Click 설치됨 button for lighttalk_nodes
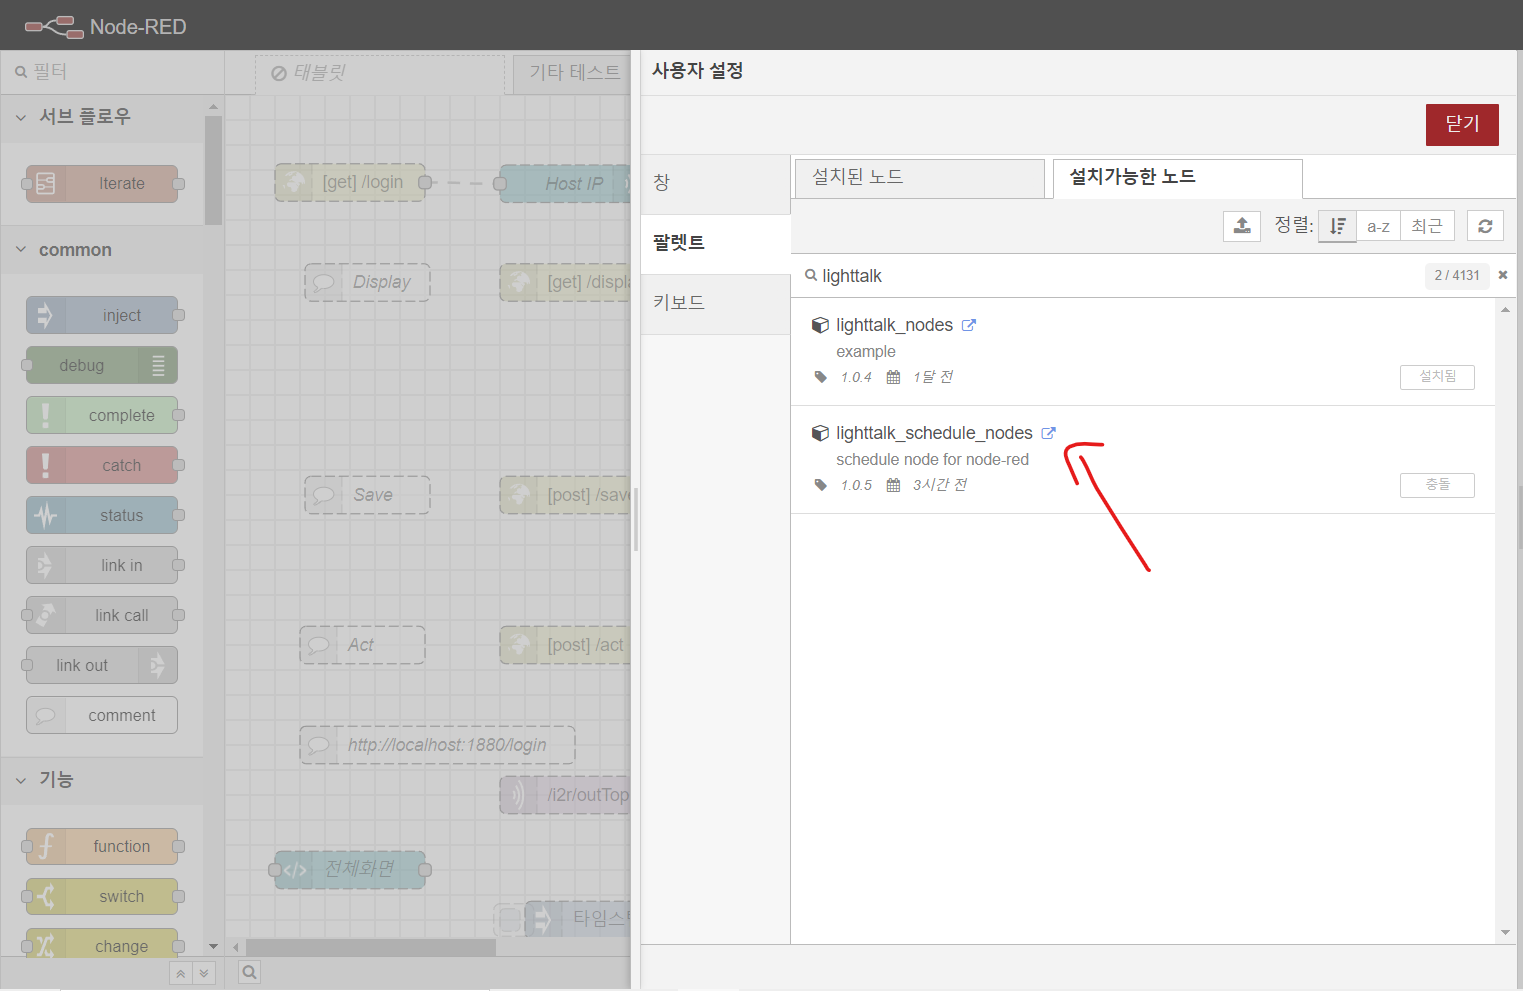The height and width of the screenshot is (991, 1523). tap(1437, 376)
